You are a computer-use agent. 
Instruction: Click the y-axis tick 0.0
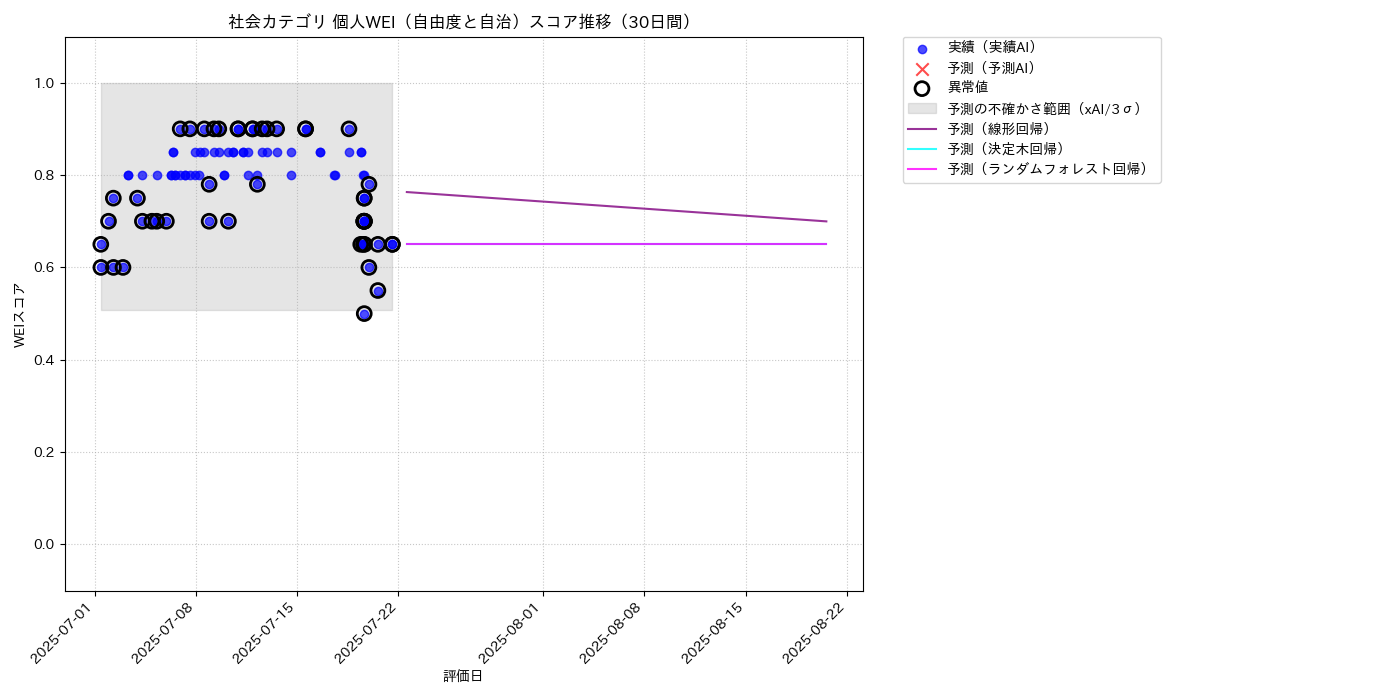(x=46, y=544)
